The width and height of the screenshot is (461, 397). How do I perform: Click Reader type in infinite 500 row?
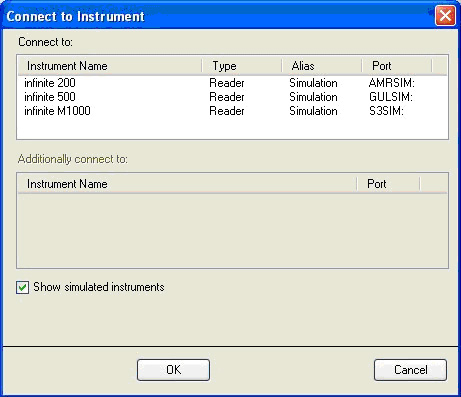pos(227,97)
